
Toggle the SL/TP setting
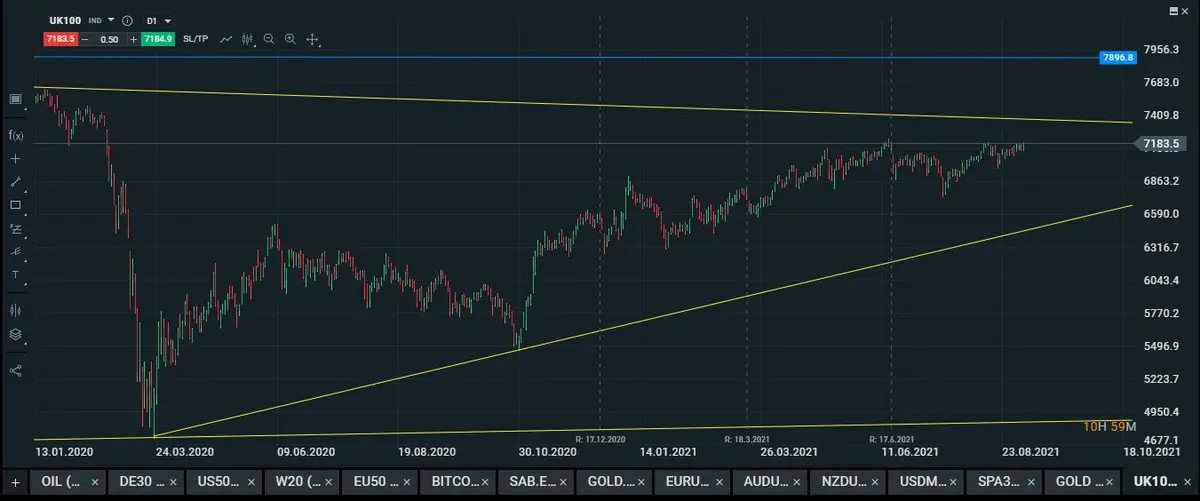coord(196,39)
